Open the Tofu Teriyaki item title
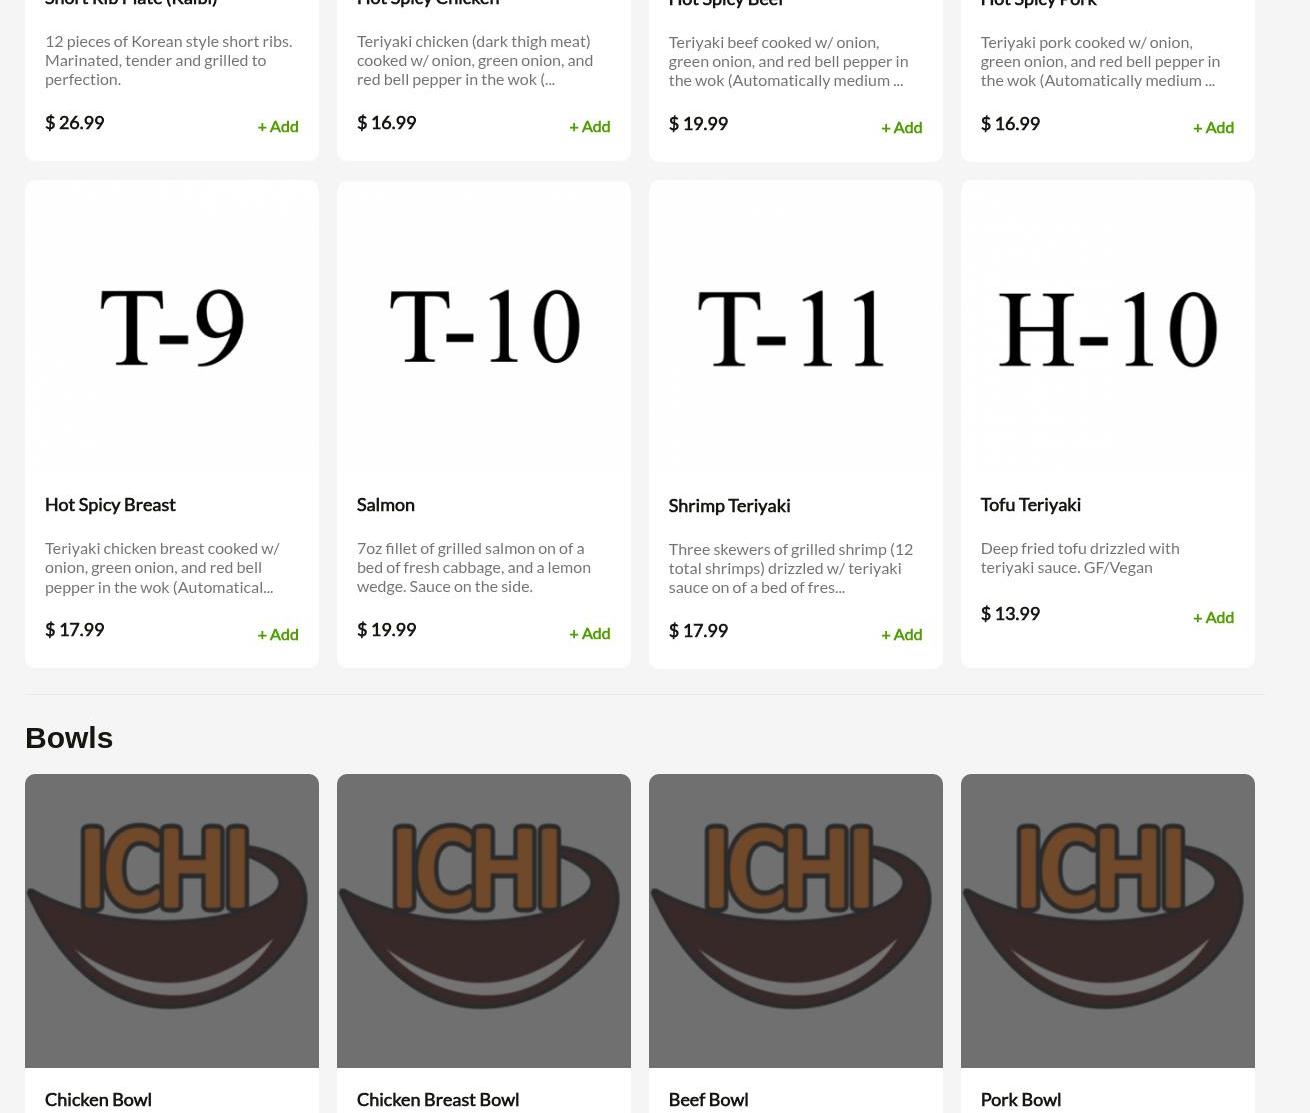The width and height of the screenshot is (1310, 1113). [1031, 505]
